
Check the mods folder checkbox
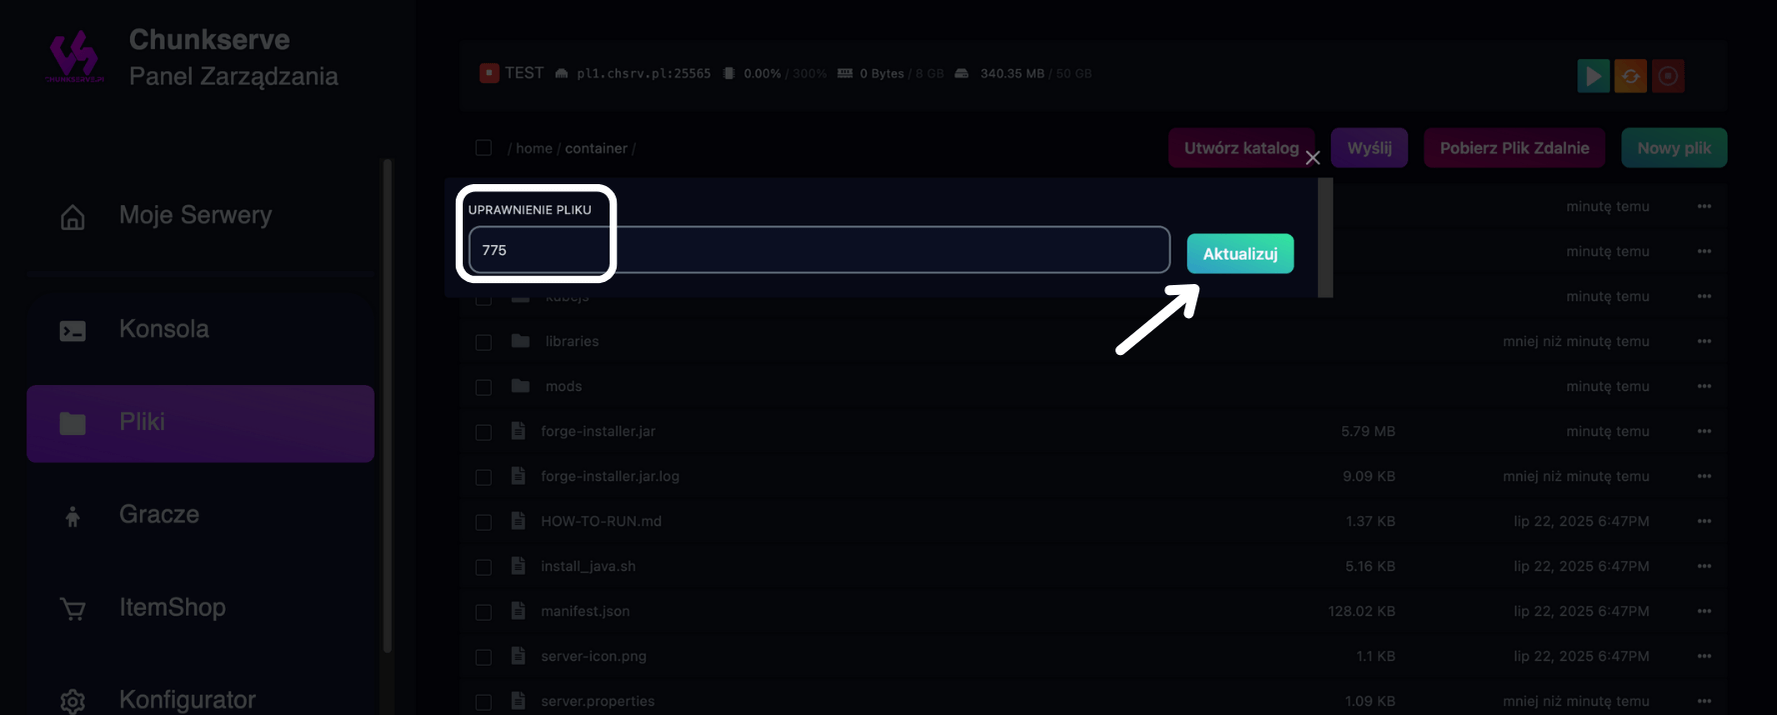click(484, 387)
